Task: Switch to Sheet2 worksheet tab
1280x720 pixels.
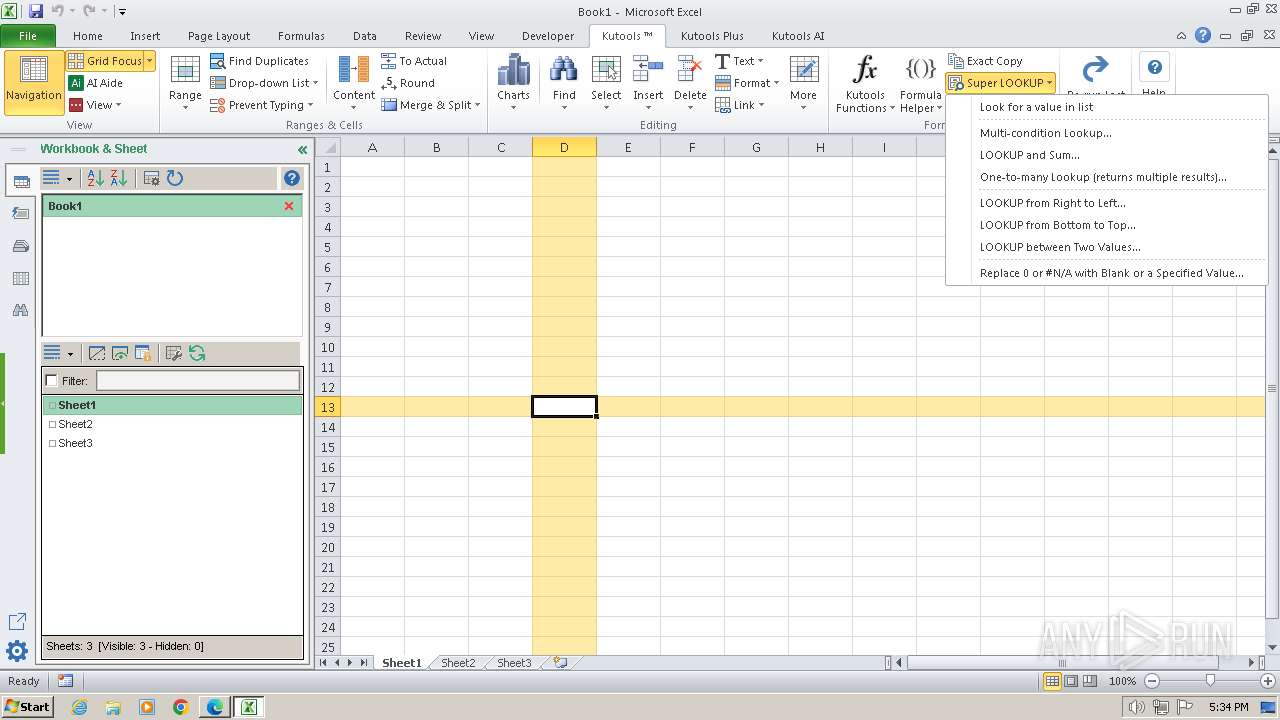Action: (x=458, y=663)
